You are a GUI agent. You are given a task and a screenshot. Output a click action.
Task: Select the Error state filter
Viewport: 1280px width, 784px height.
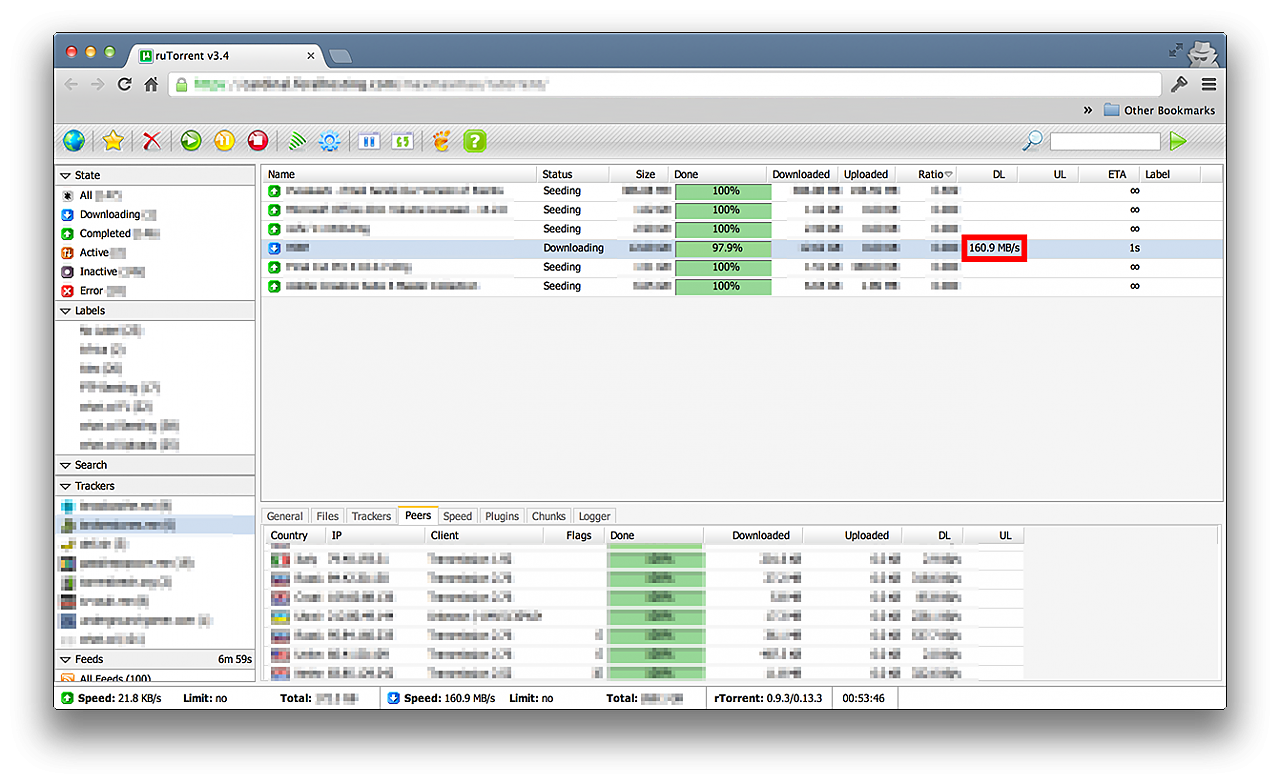point(92,291)
